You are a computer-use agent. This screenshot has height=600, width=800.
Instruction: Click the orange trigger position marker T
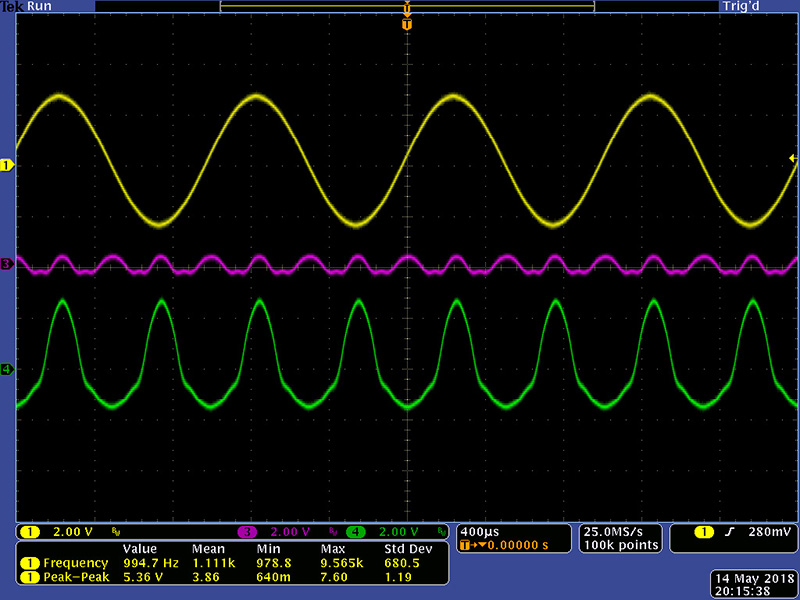(406, 24)
